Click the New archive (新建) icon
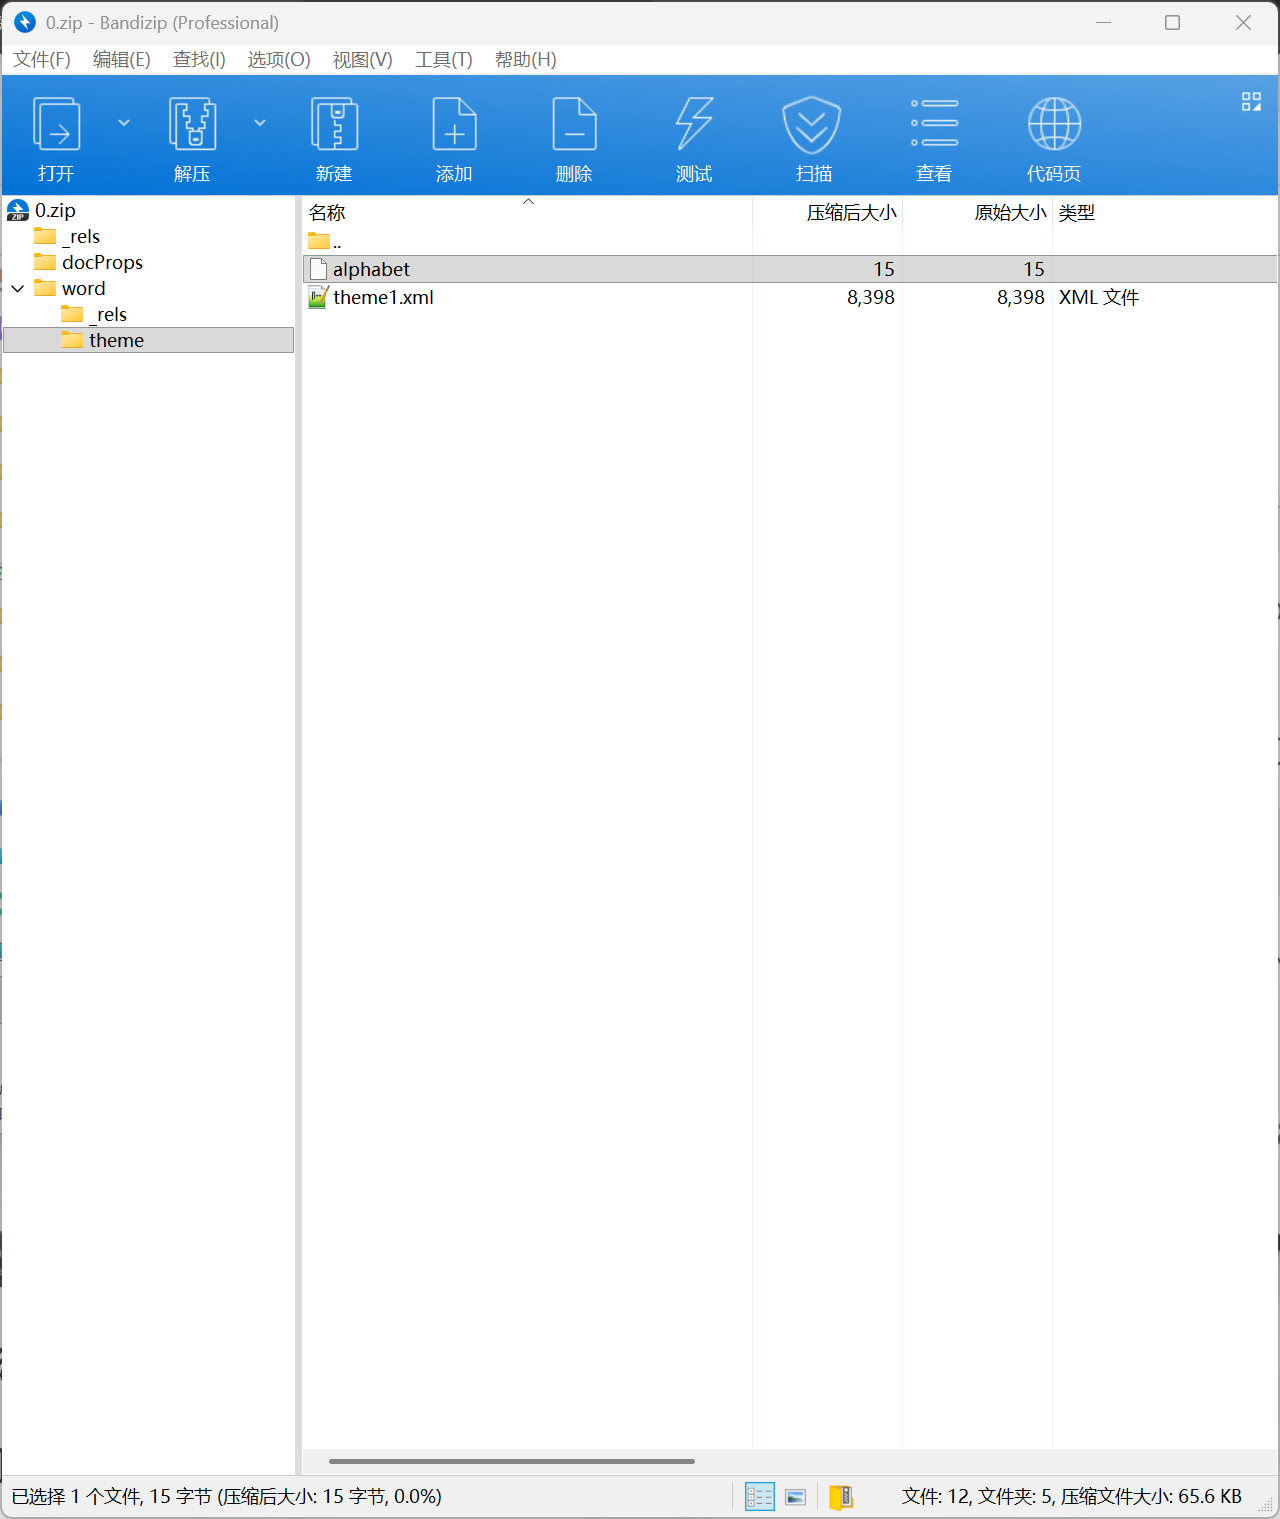The width and height of the screenshot is (1280, 1519). pyautogui.click(x=334, y=125)
